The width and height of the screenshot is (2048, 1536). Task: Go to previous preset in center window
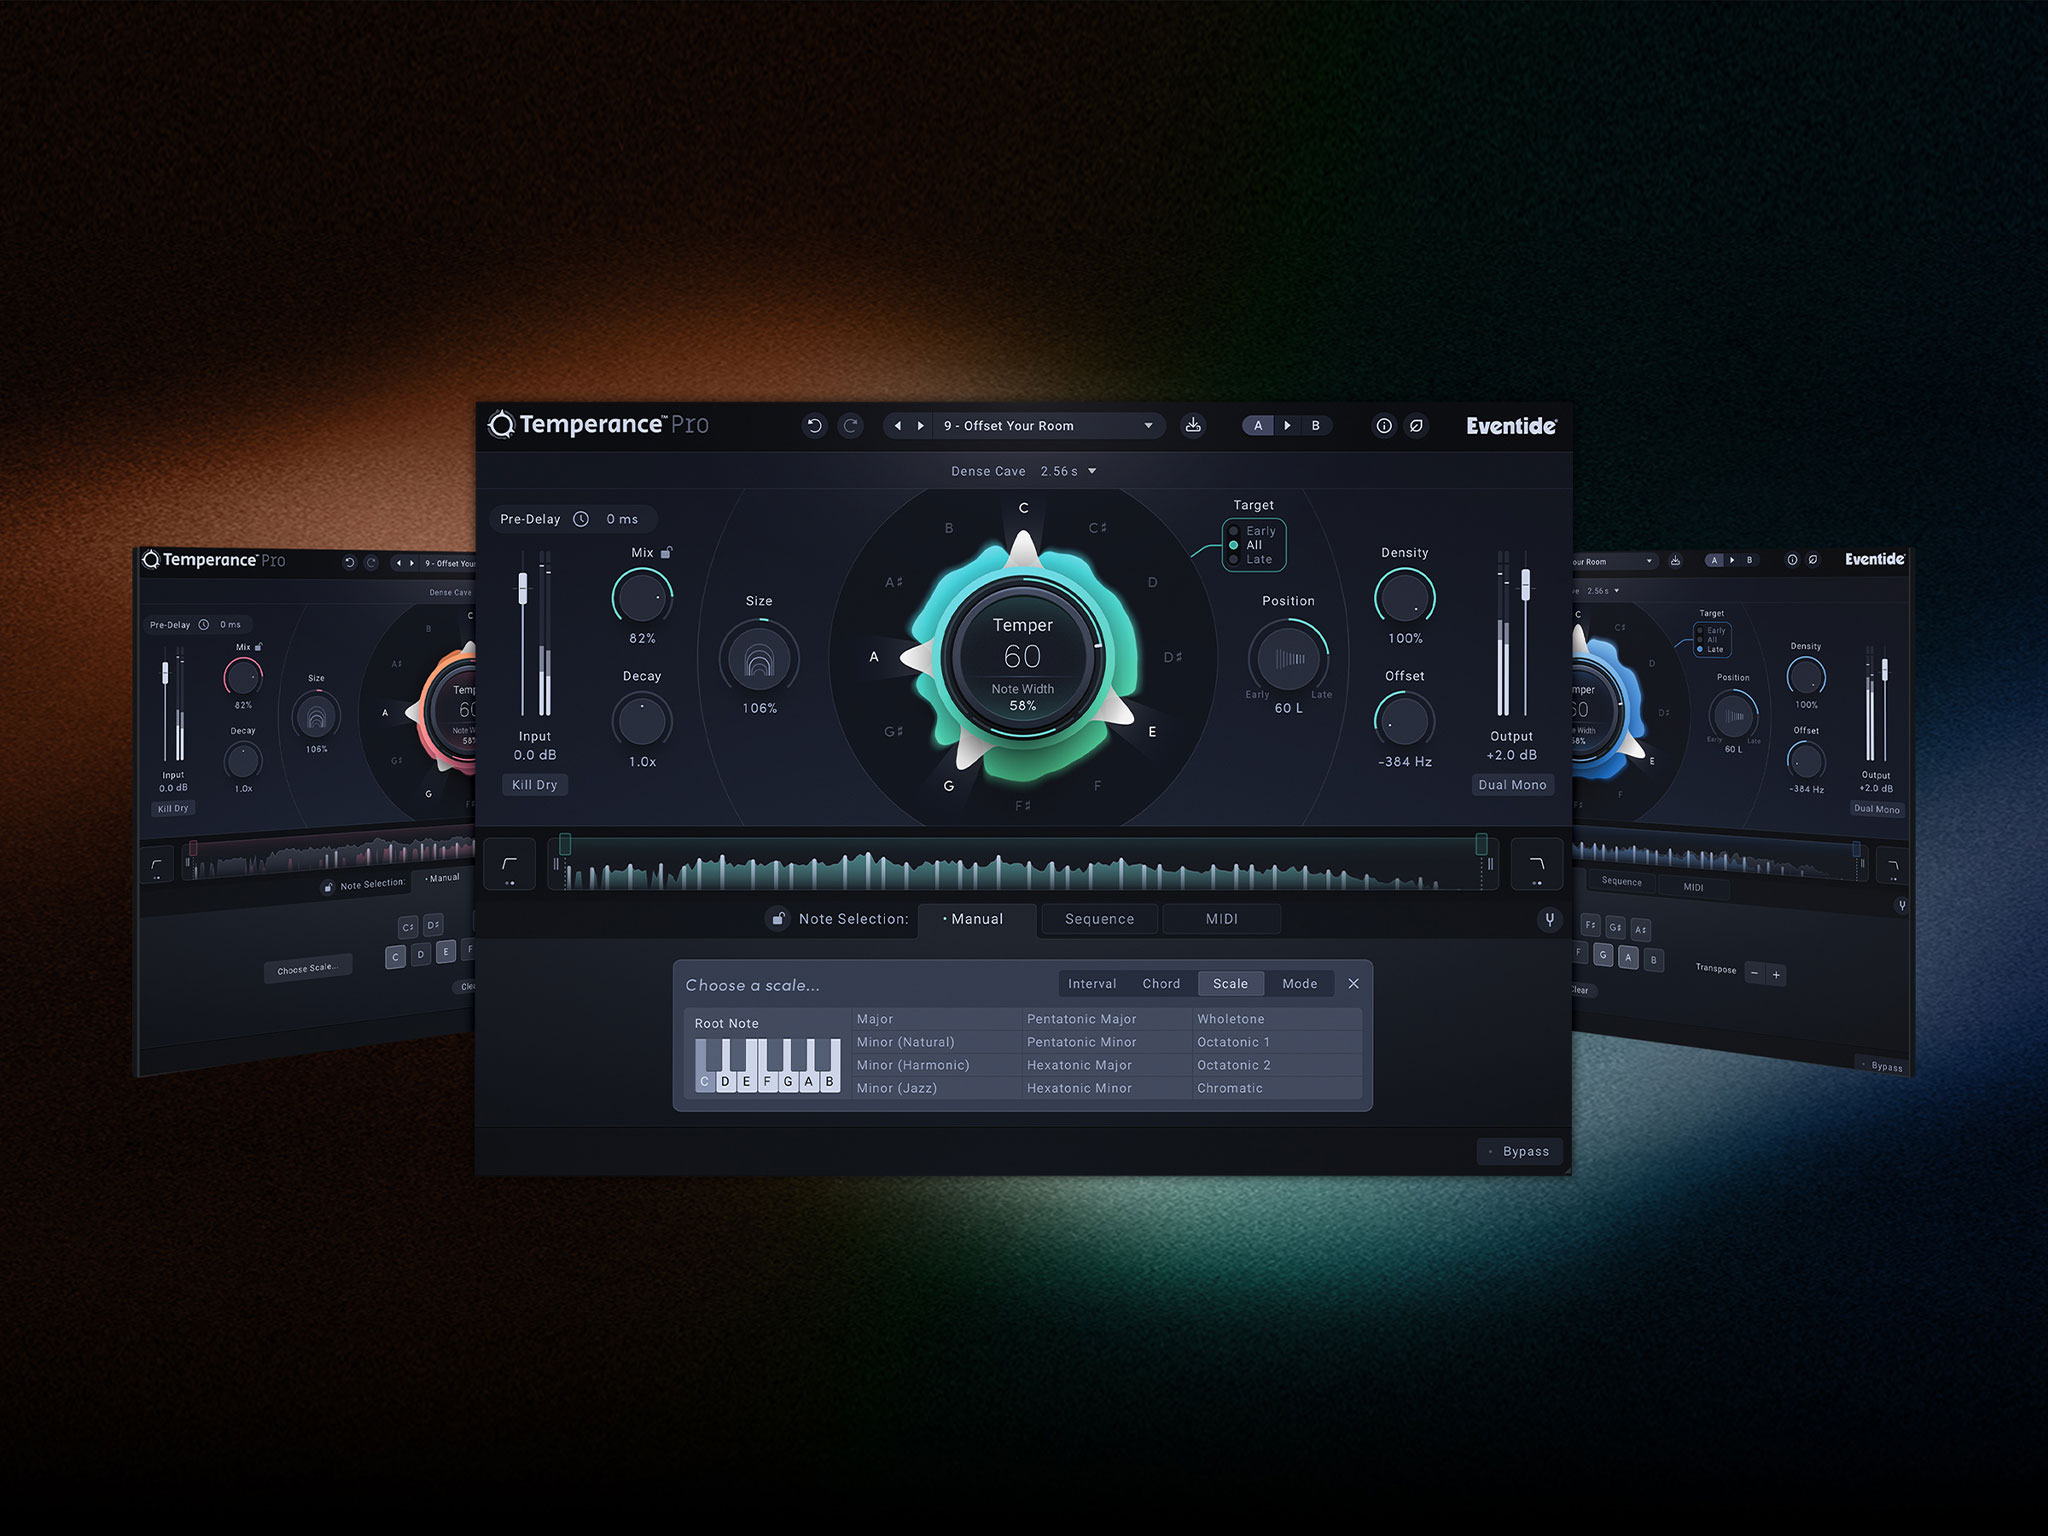tap(897, 426)
